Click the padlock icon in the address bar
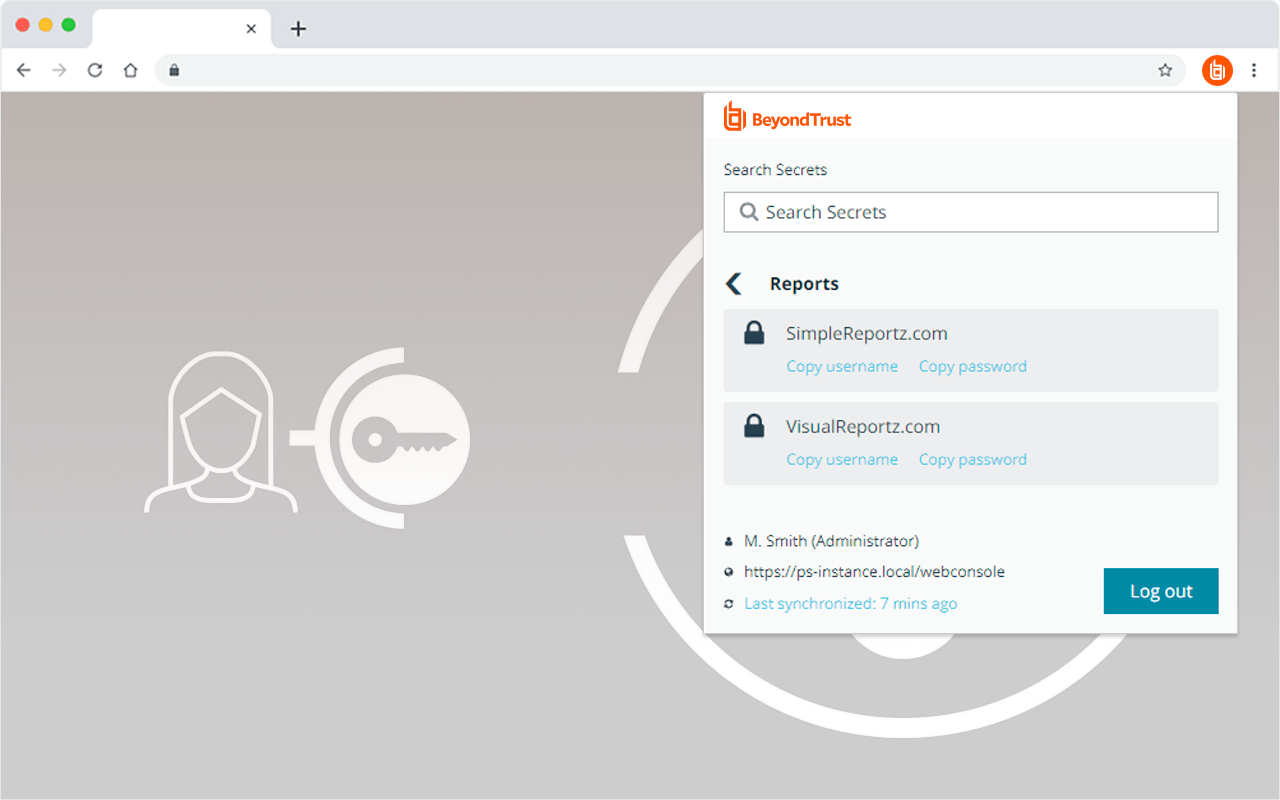 (174, 70)
